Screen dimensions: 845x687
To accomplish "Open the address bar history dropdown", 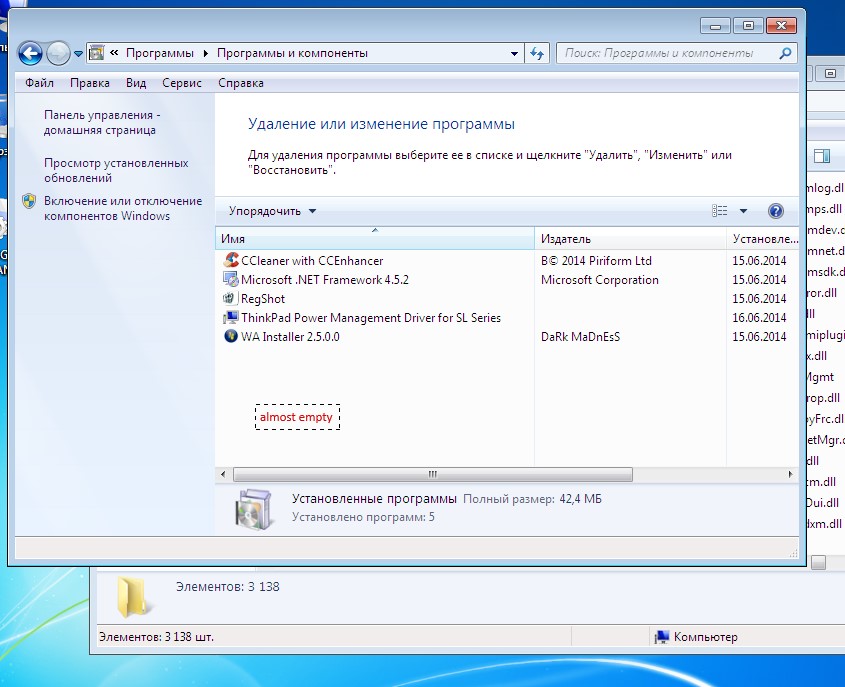I will [x=514, y=53].
